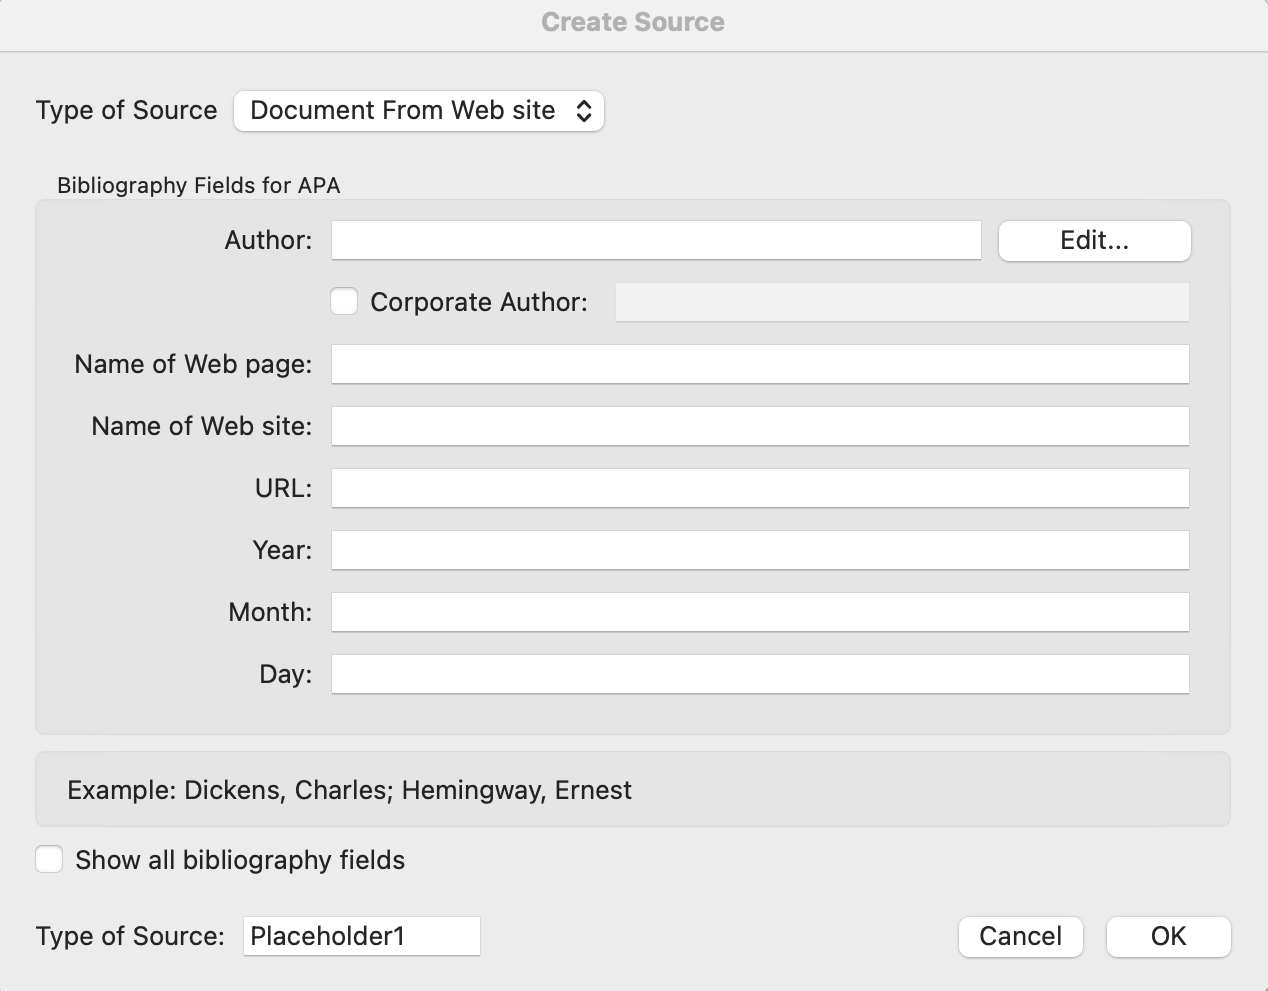Toggle Show all bibliography fields checkbox
This screenshot has width=1268, height=991.
(x=49, y=859)
